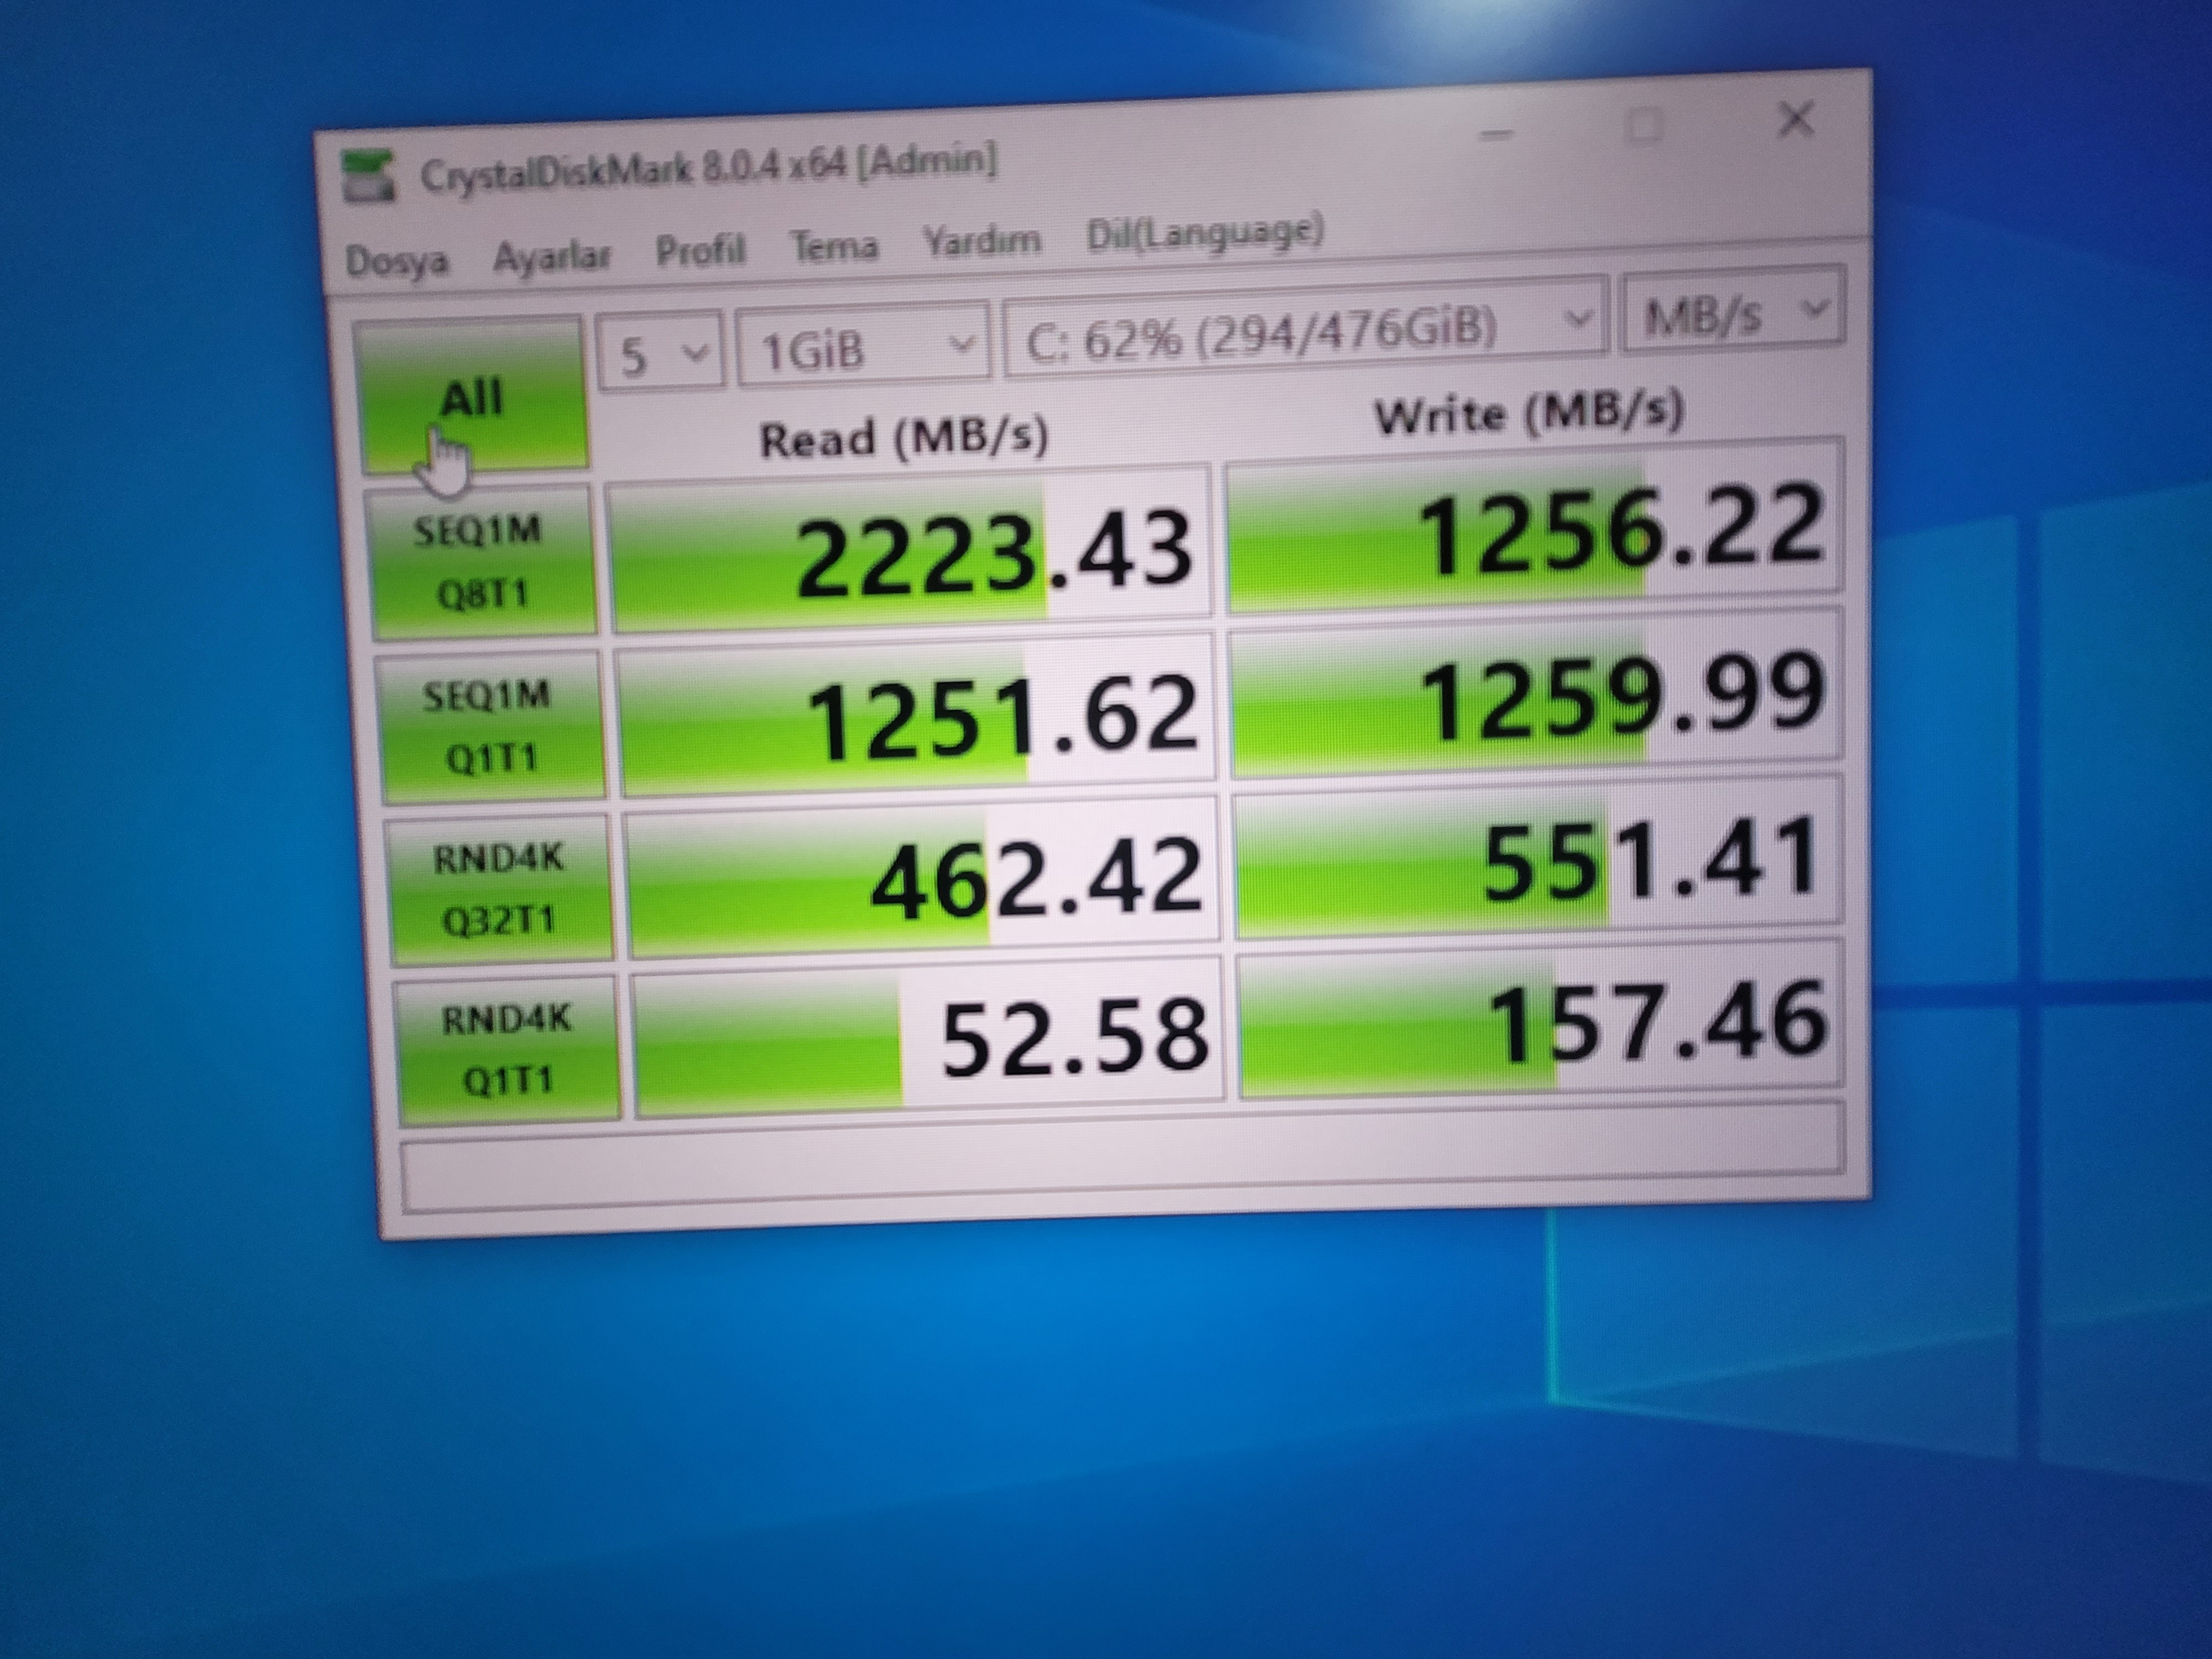Viewport: 2212px width, 1659px height.
Task: Close the CrystalDiskMark window
Action: 1797,120
